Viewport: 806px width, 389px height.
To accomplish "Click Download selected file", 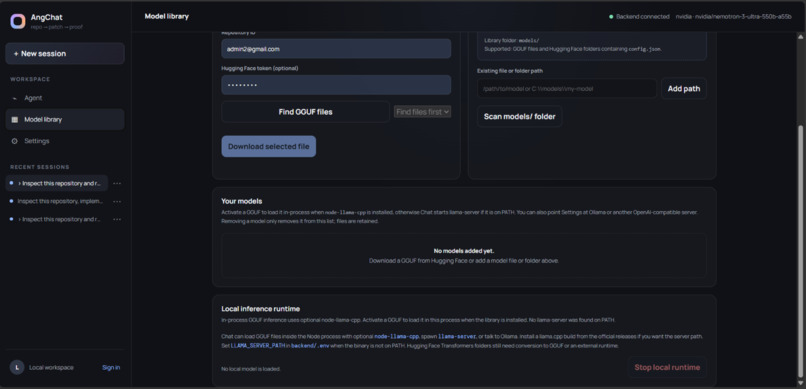I will [269, 146].
